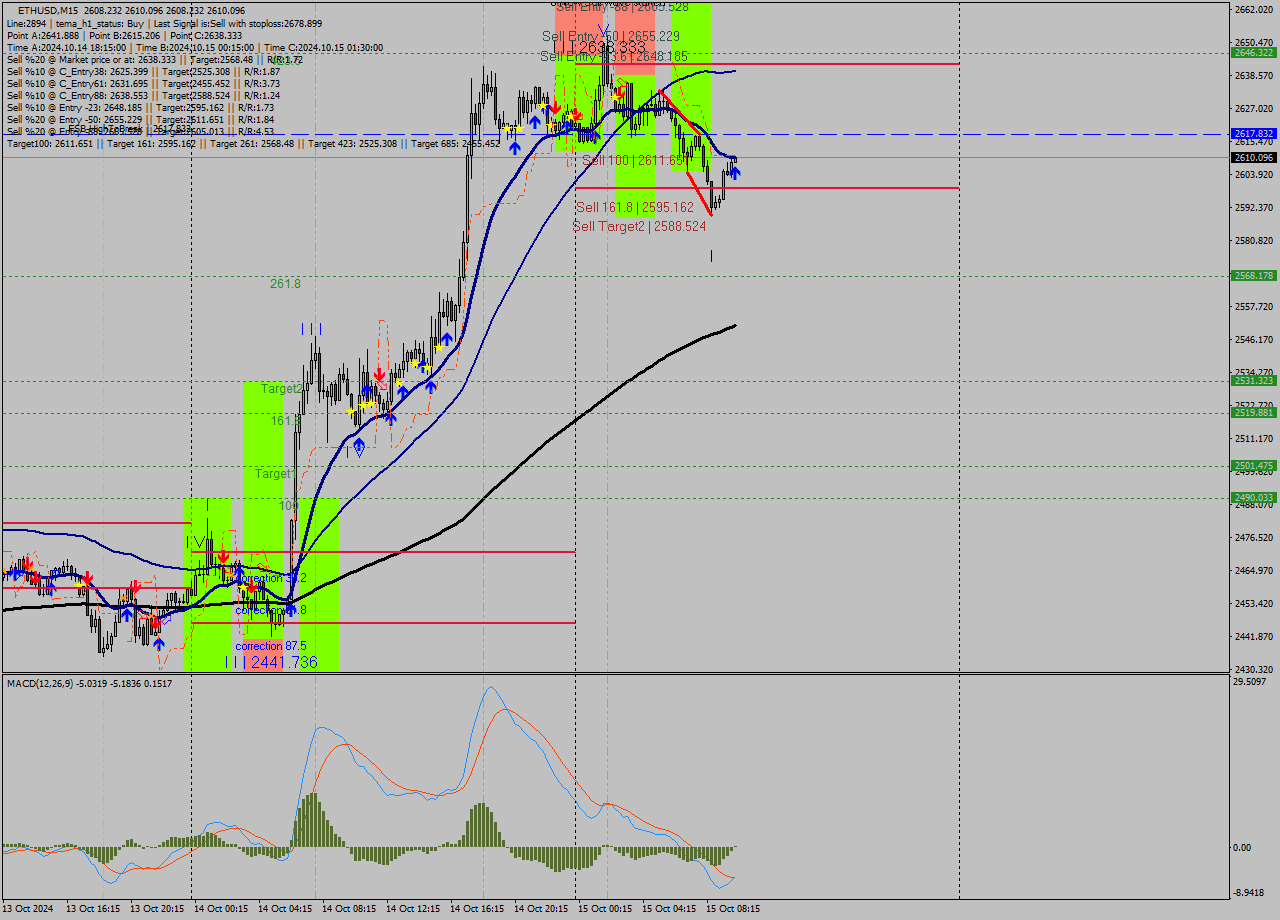Click the MACD scale value -8.9418
1280x920 pixels.
[x=1250, y=893]
